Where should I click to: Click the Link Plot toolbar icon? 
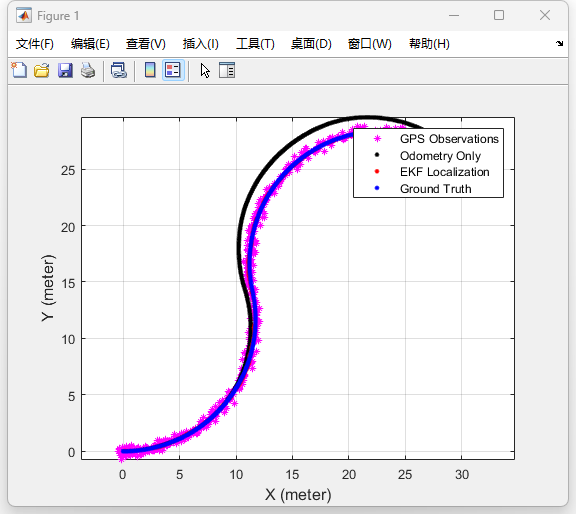tap(119, 70)
